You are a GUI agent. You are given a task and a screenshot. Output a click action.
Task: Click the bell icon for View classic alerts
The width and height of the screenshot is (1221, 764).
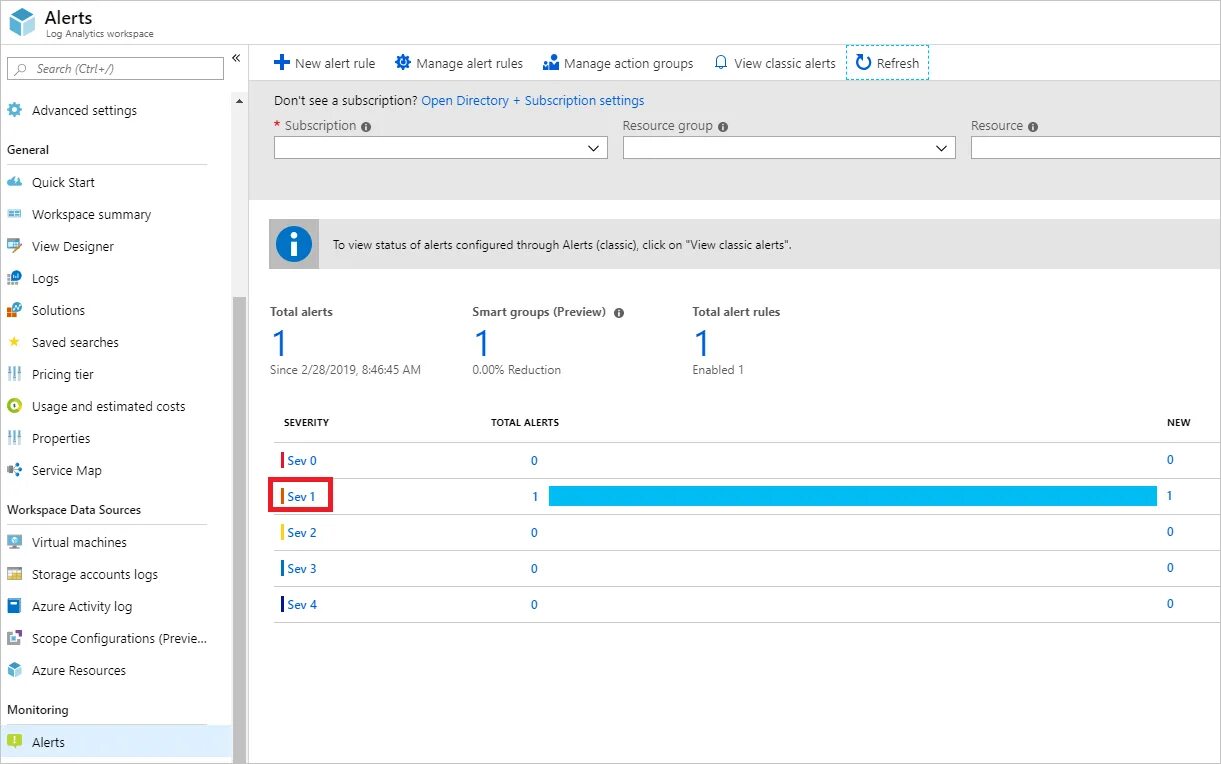[x=721, y=62]
